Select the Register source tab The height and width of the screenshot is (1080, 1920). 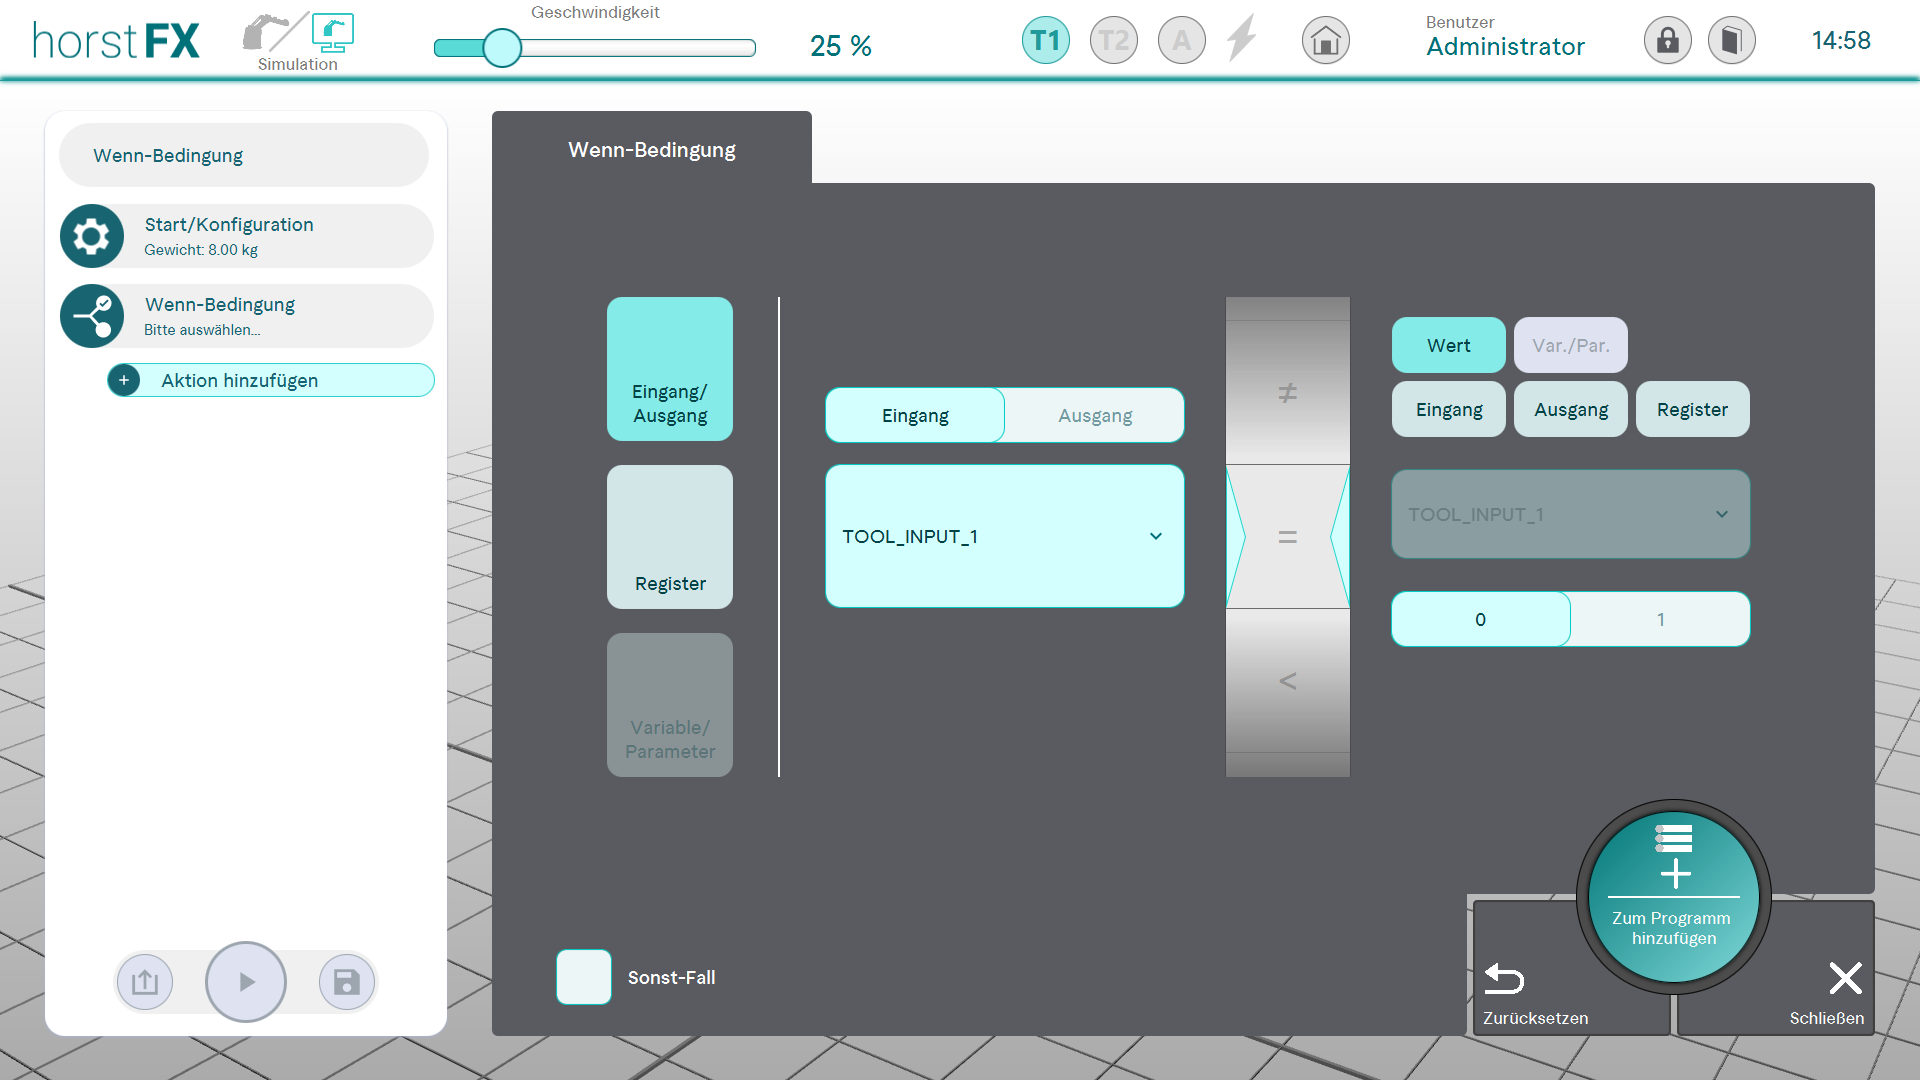669,537
